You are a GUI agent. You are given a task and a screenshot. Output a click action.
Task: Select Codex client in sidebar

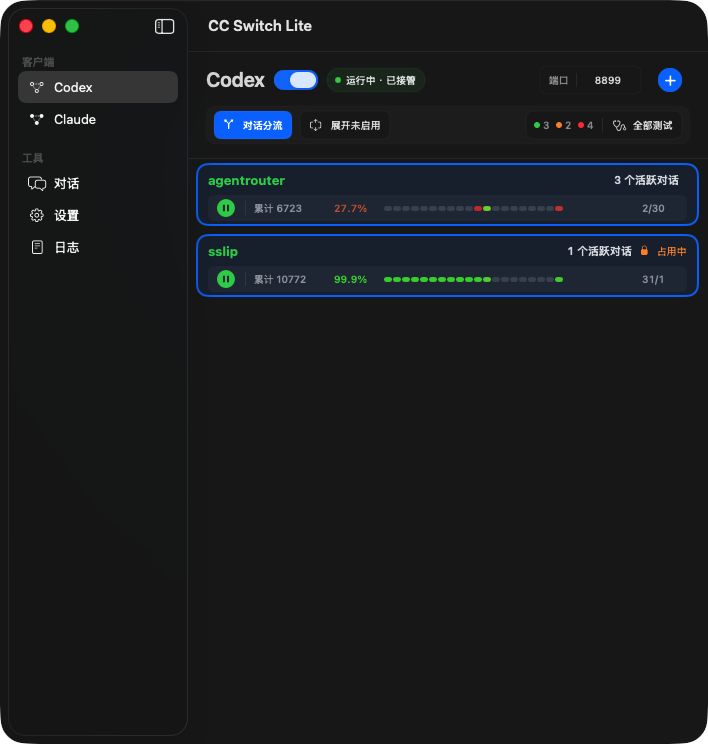tap(98, 87)
